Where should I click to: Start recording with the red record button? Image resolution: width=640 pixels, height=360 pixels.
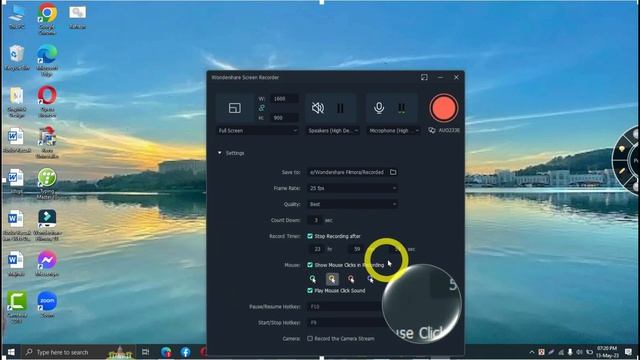[444, 108]
